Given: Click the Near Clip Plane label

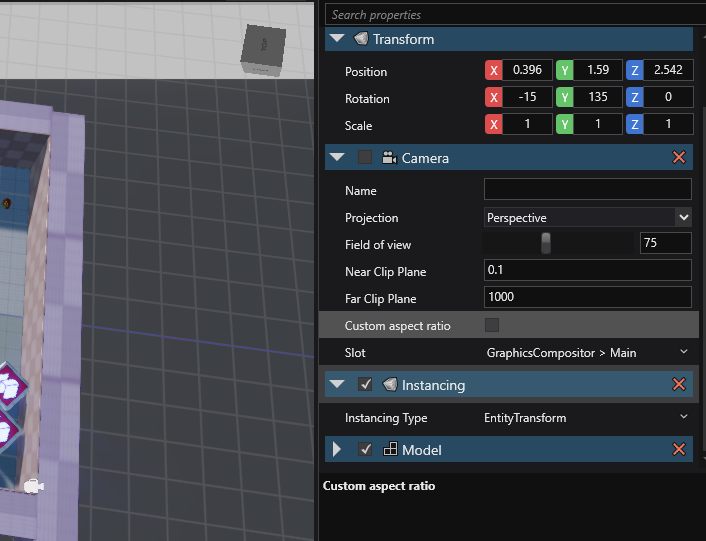Looking at the screenshot, I should click(385, 272).
